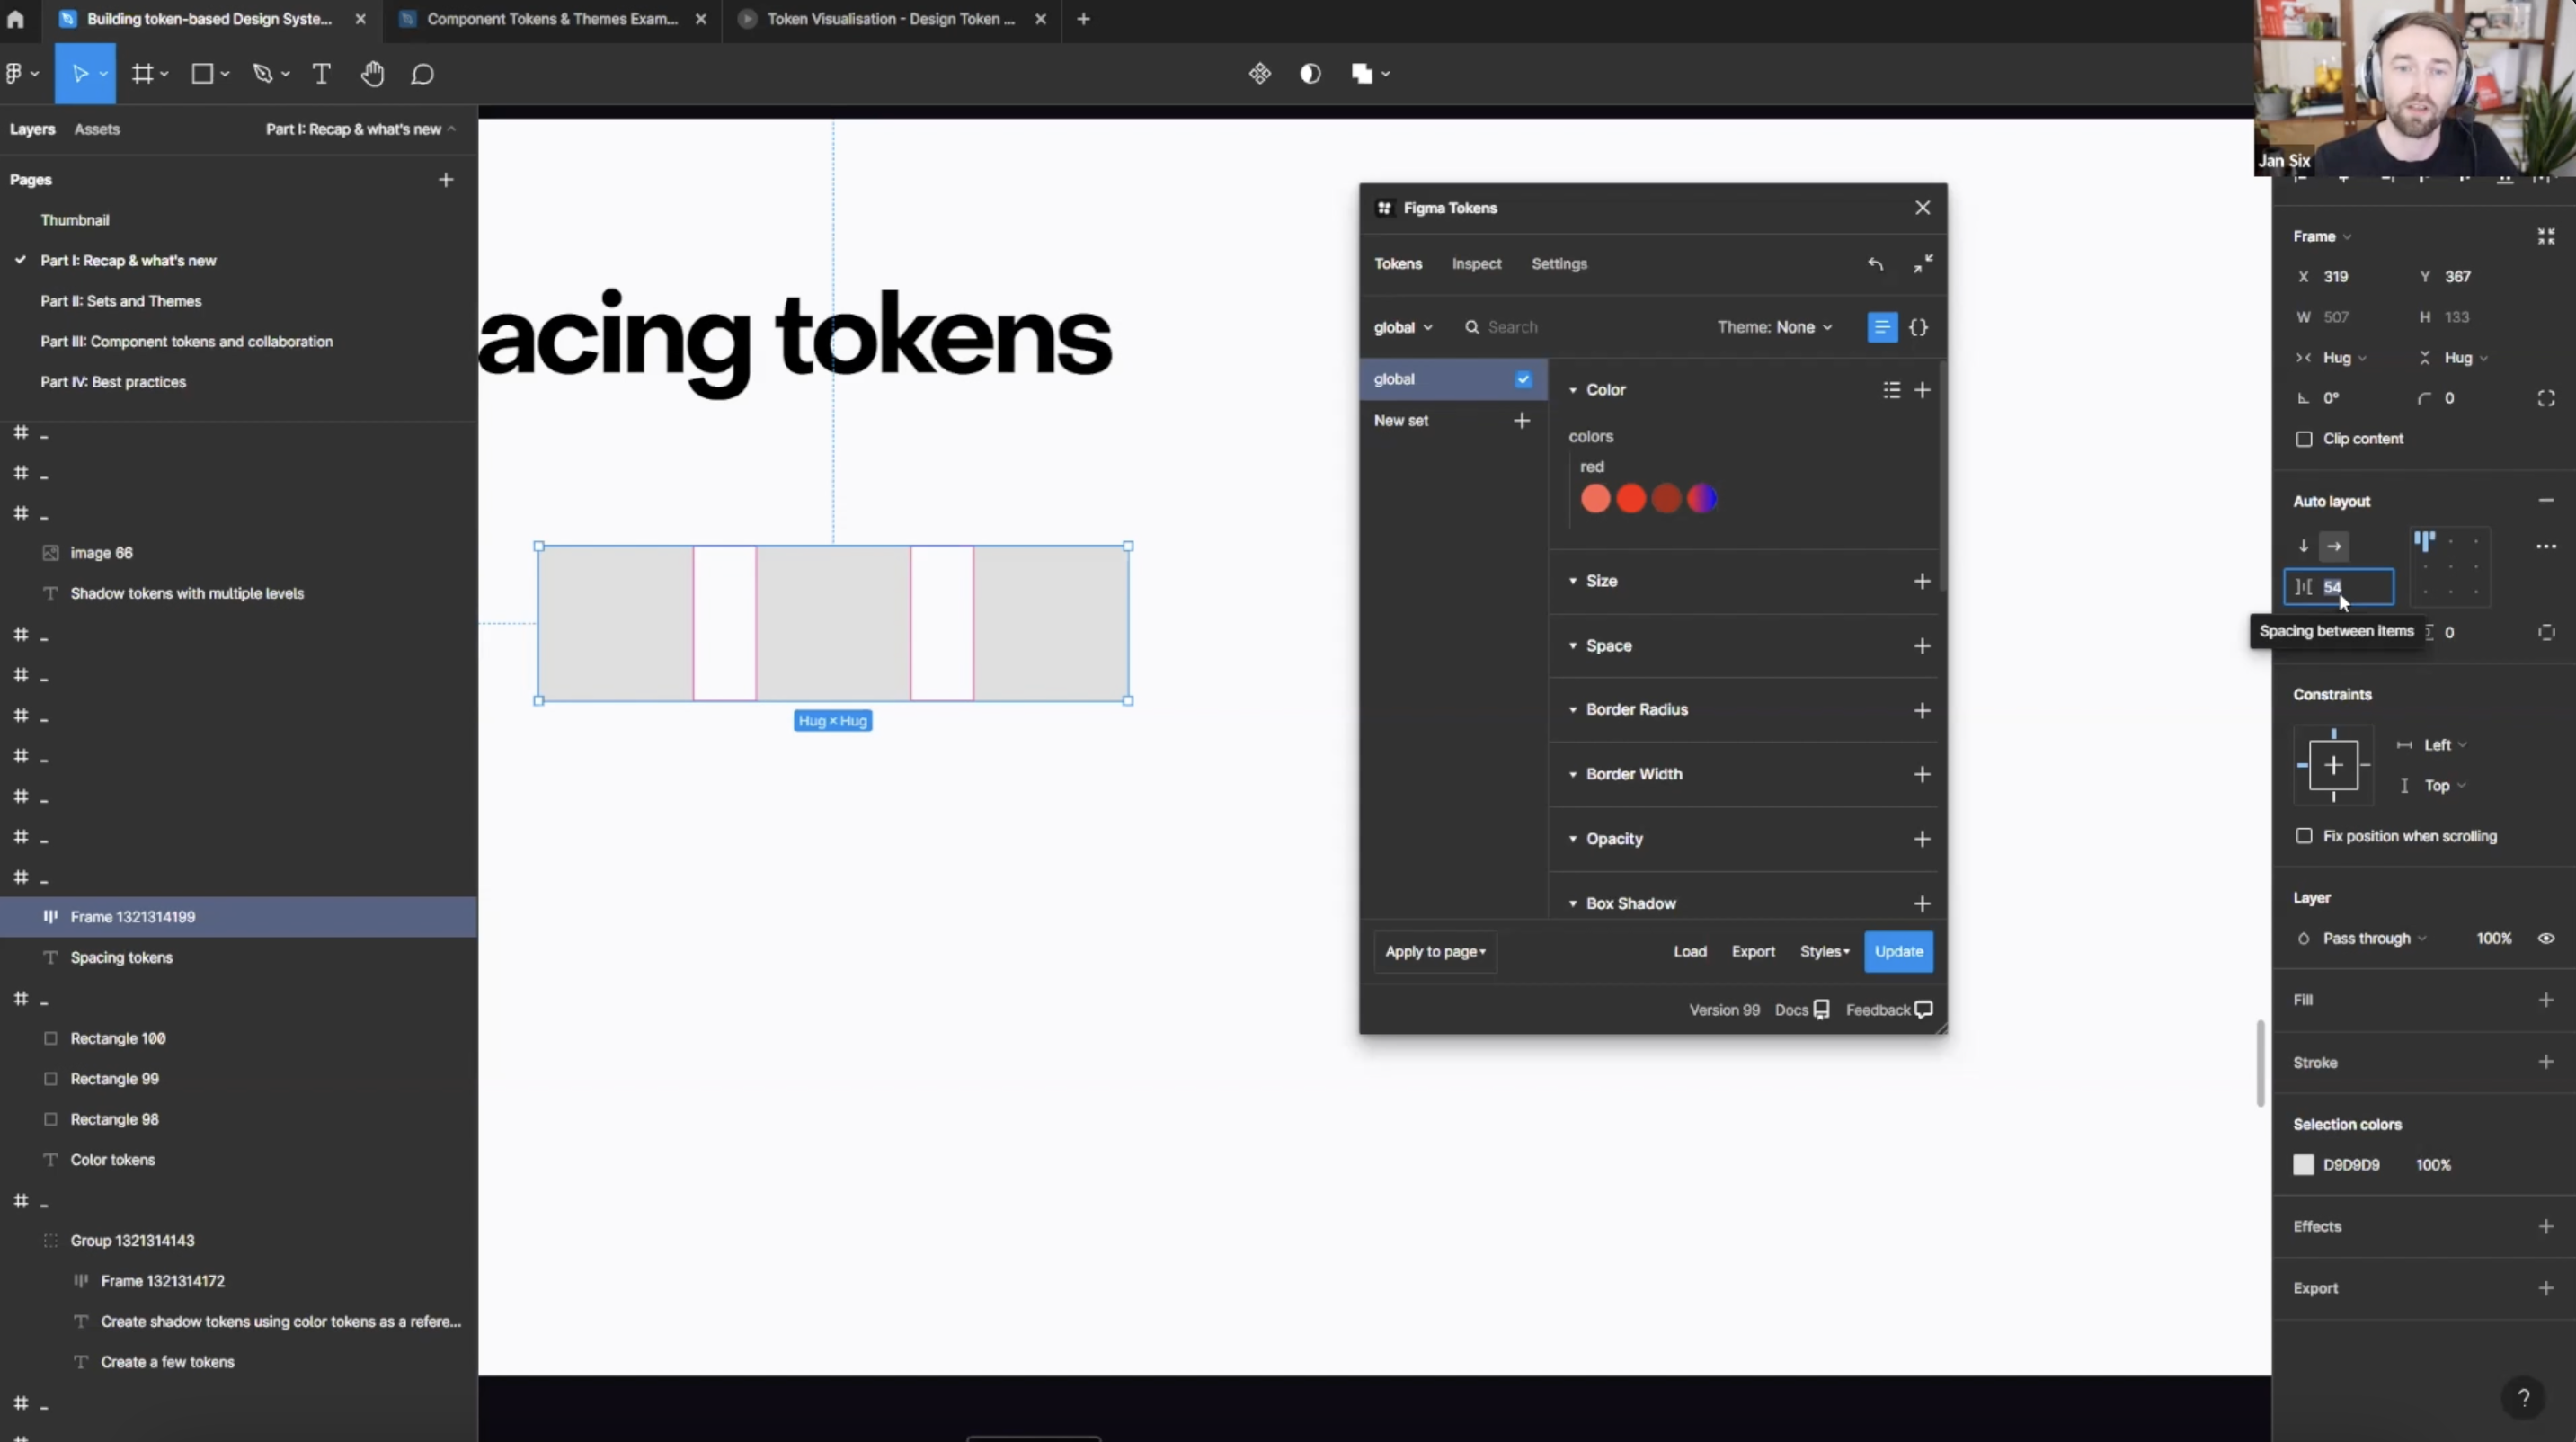Open the Styles dropdown
Image resolution: width=2576 pixels, height=1442 pixels.
click(1825, 951)
